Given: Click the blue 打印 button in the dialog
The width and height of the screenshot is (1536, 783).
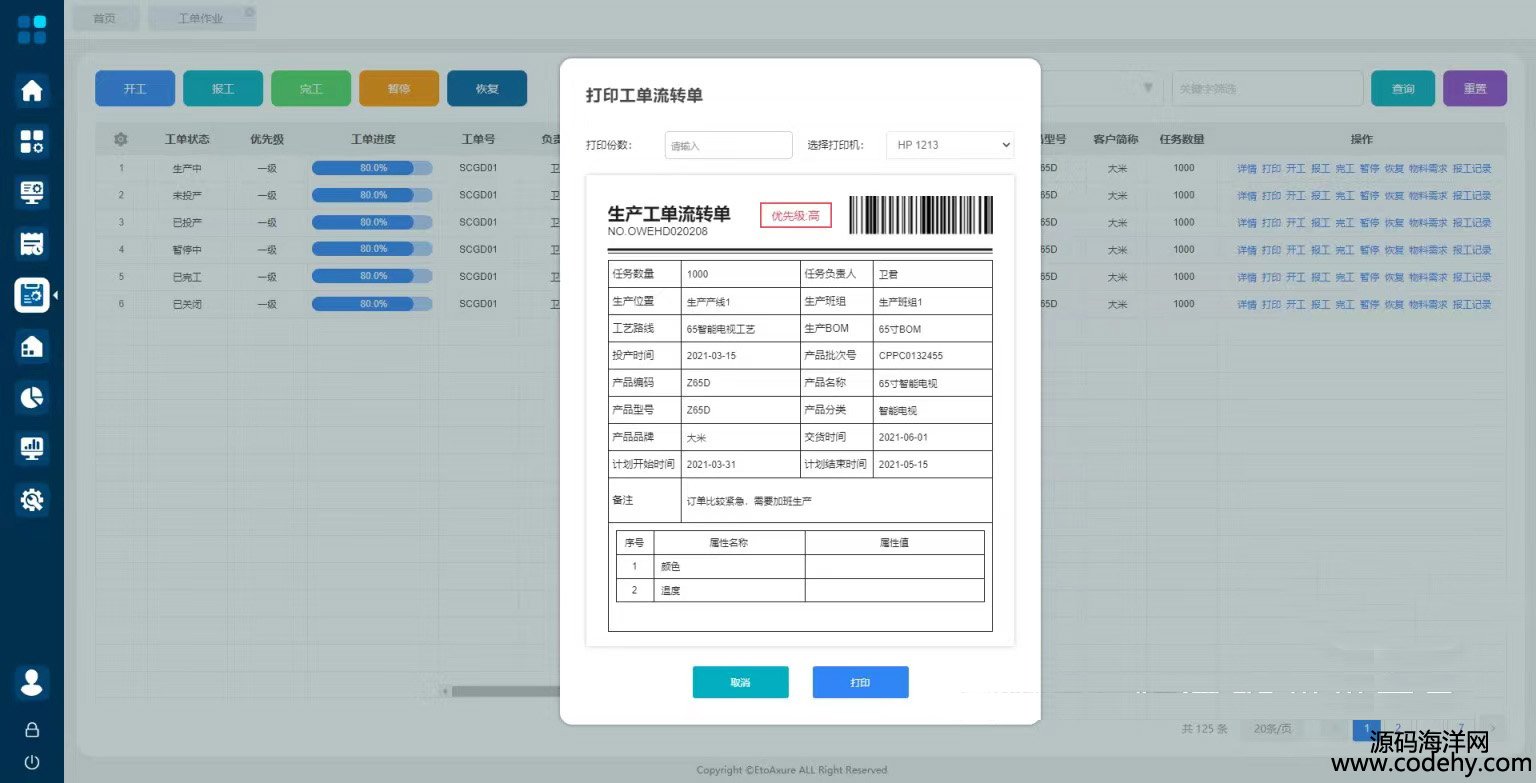Looking at the screenshot, I should 860,682.
